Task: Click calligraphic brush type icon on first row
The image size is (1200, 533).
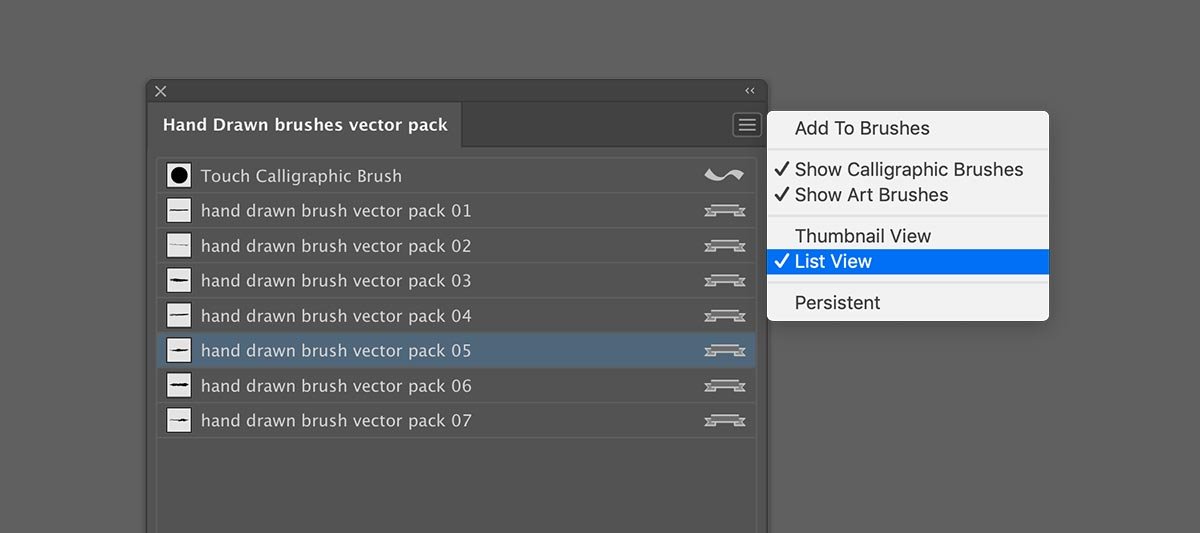Action: (x=724, y=176)
